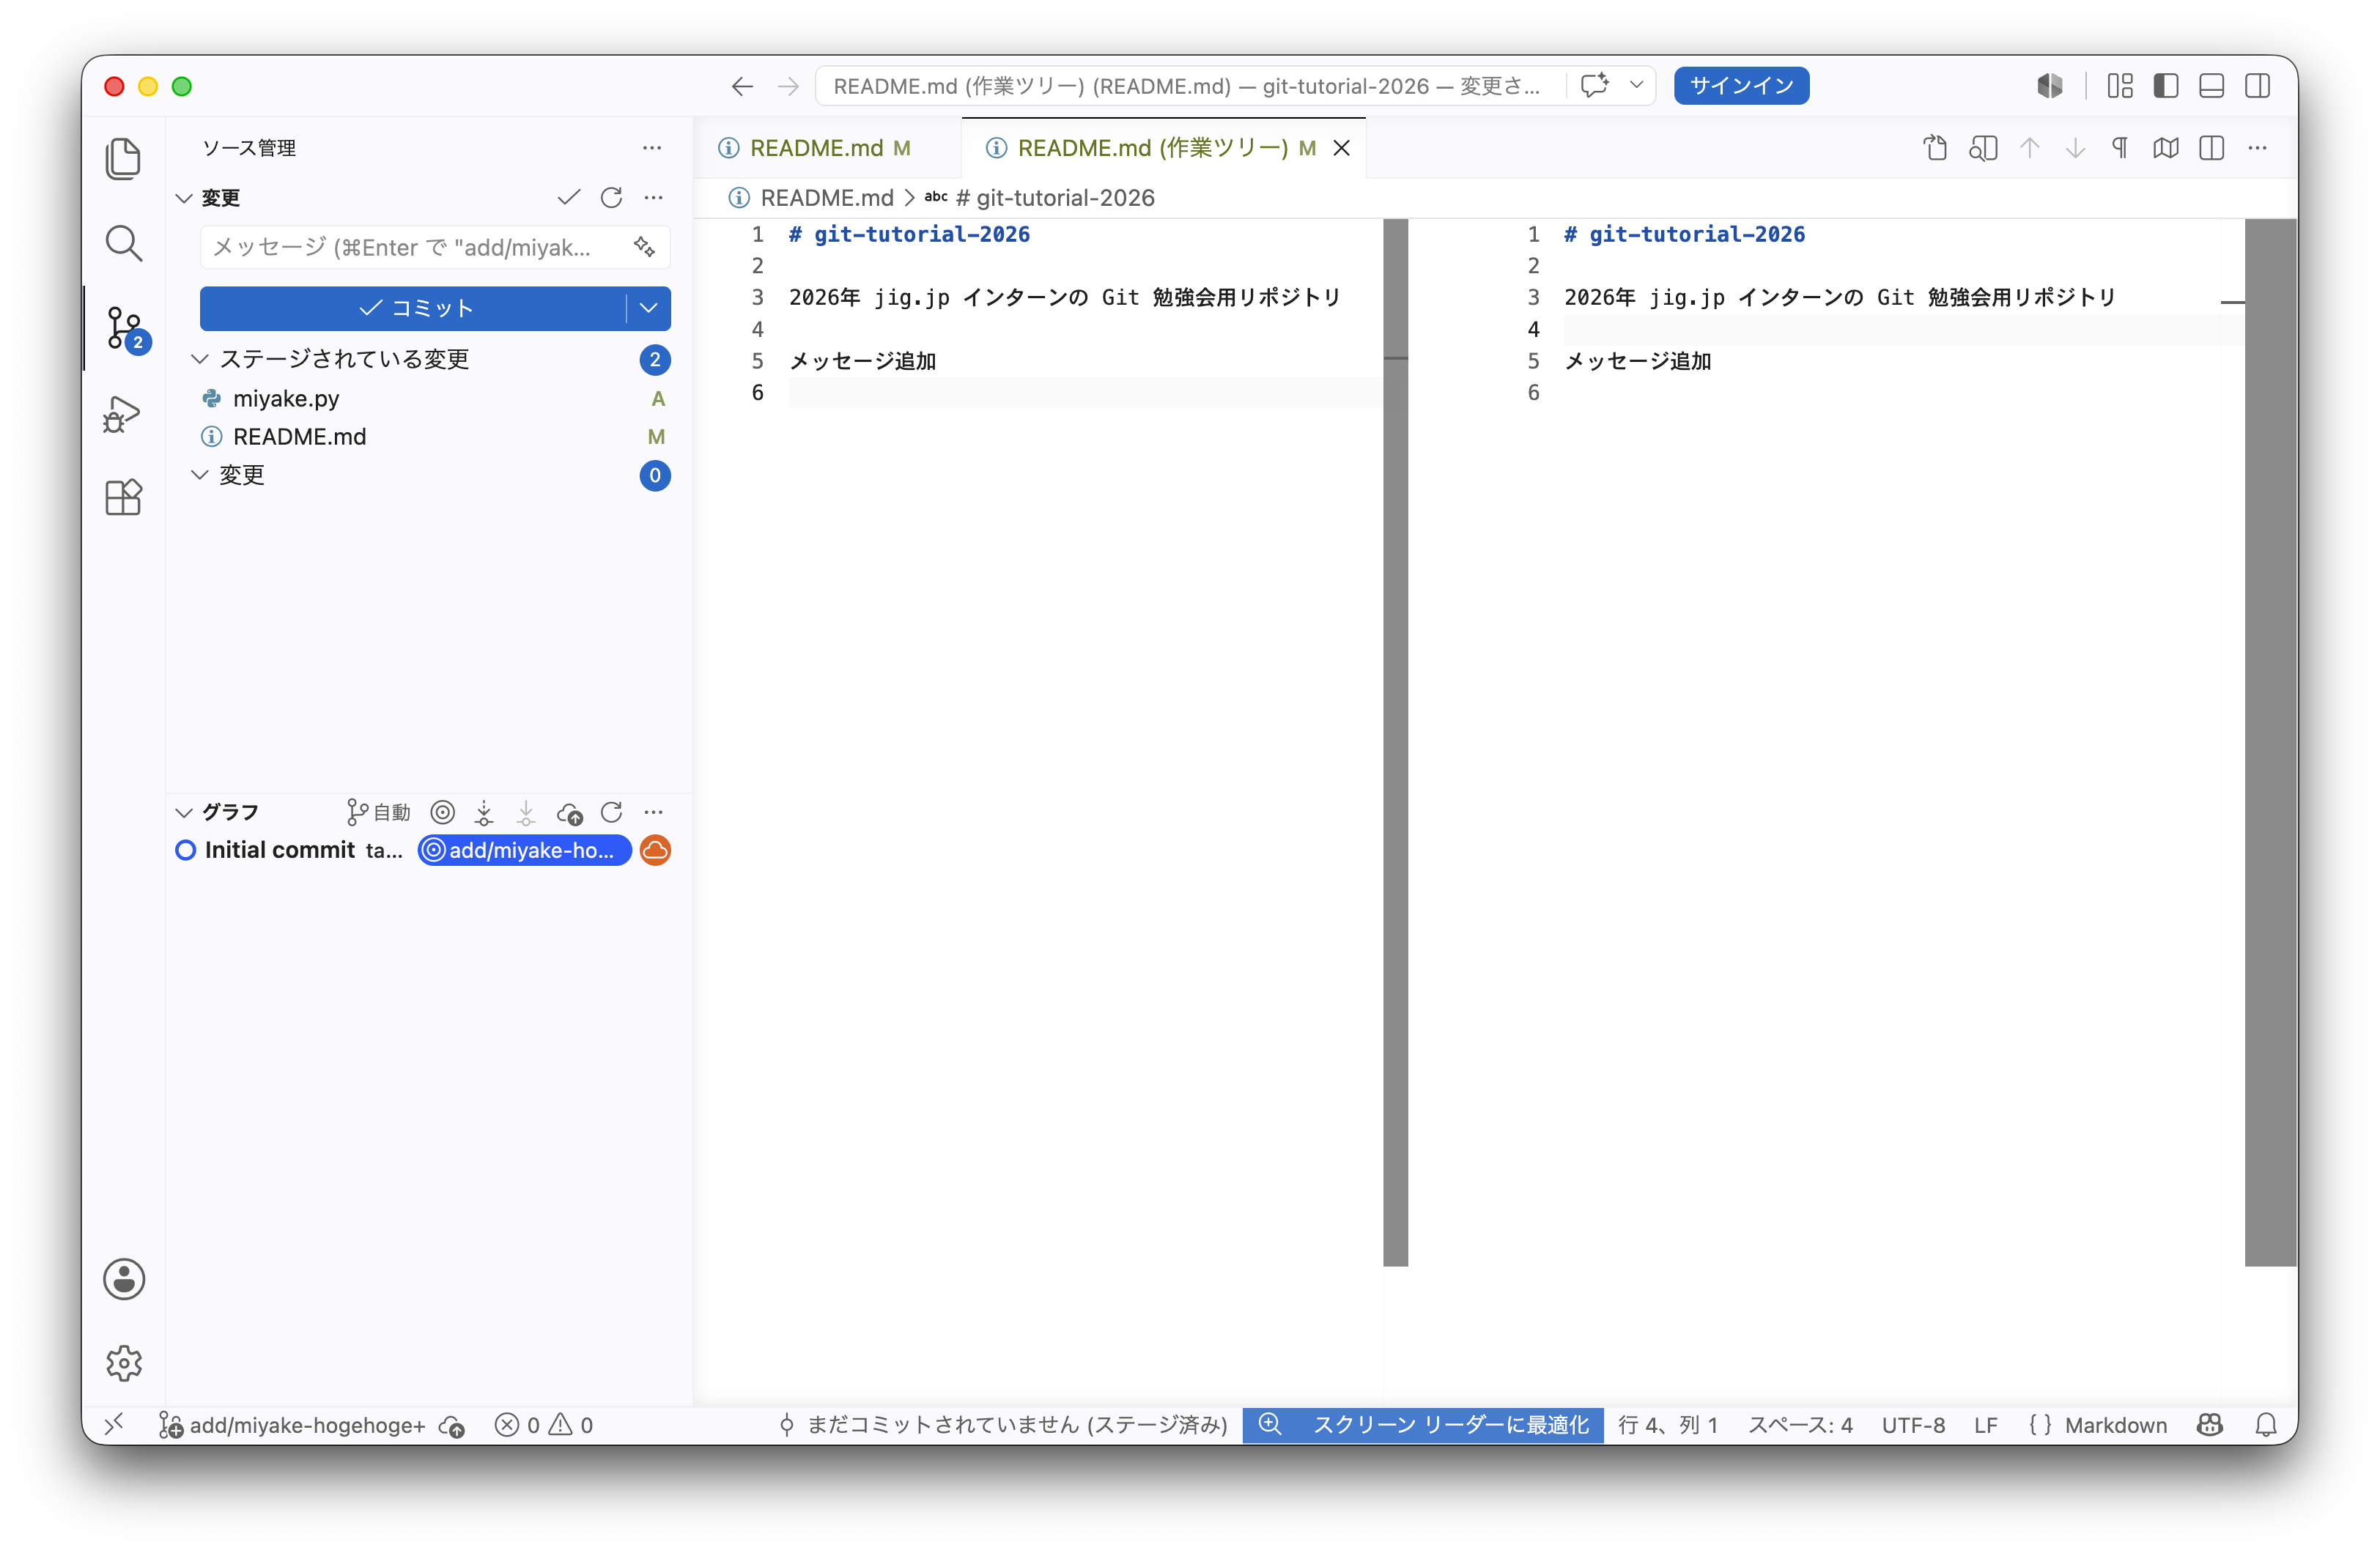The height and width of the screenshot is (1553, 2380).
Task: Open commit button dropdown arrow
Action: click(x=648, y=308)
